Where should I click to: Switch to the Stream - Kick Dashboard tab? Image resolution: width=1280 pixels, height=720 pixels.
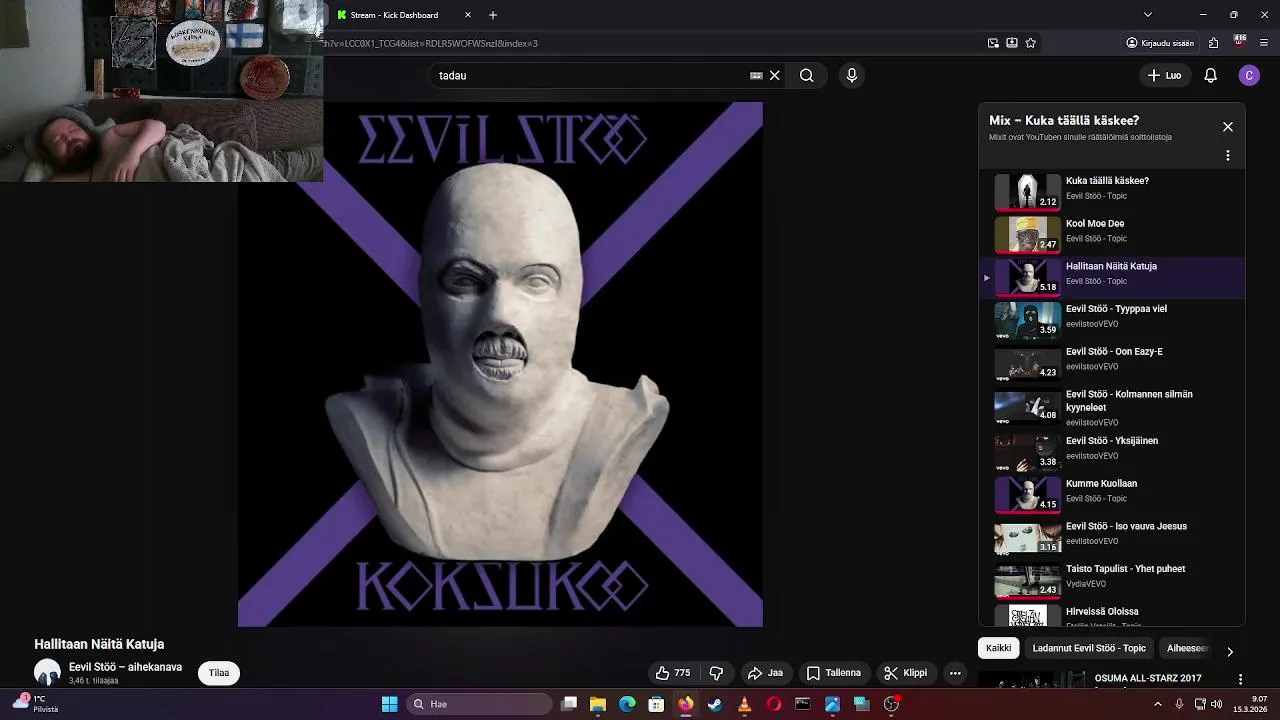click(395, 15)
